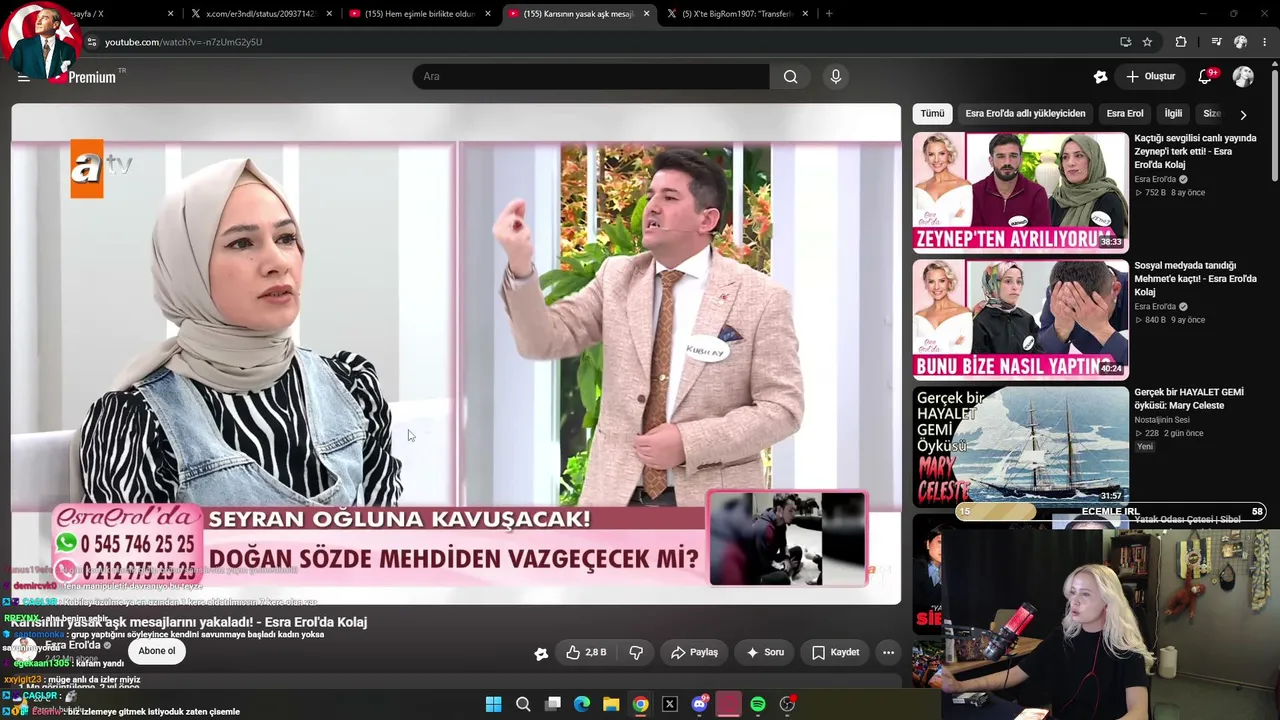Click the install/cast icon in address bar

[1125, 42]
